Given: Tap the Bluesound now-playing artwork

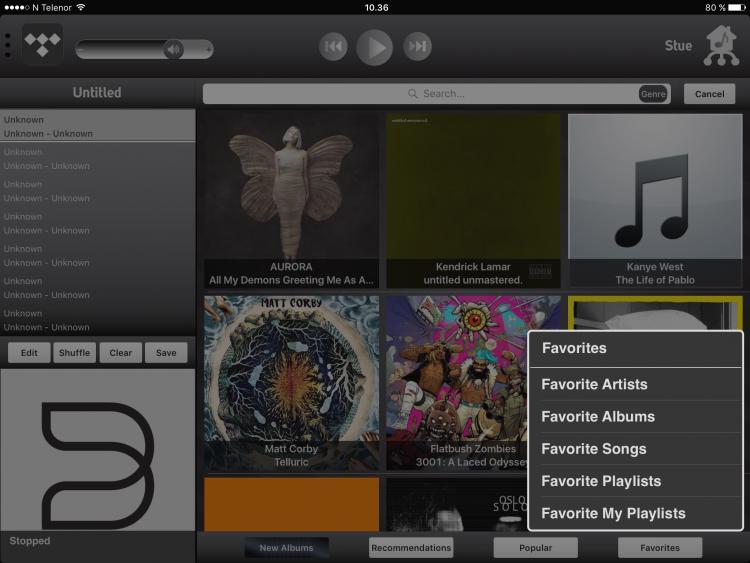Looking at the screenshot, I should pyautogui.click(x=98, y=450).
